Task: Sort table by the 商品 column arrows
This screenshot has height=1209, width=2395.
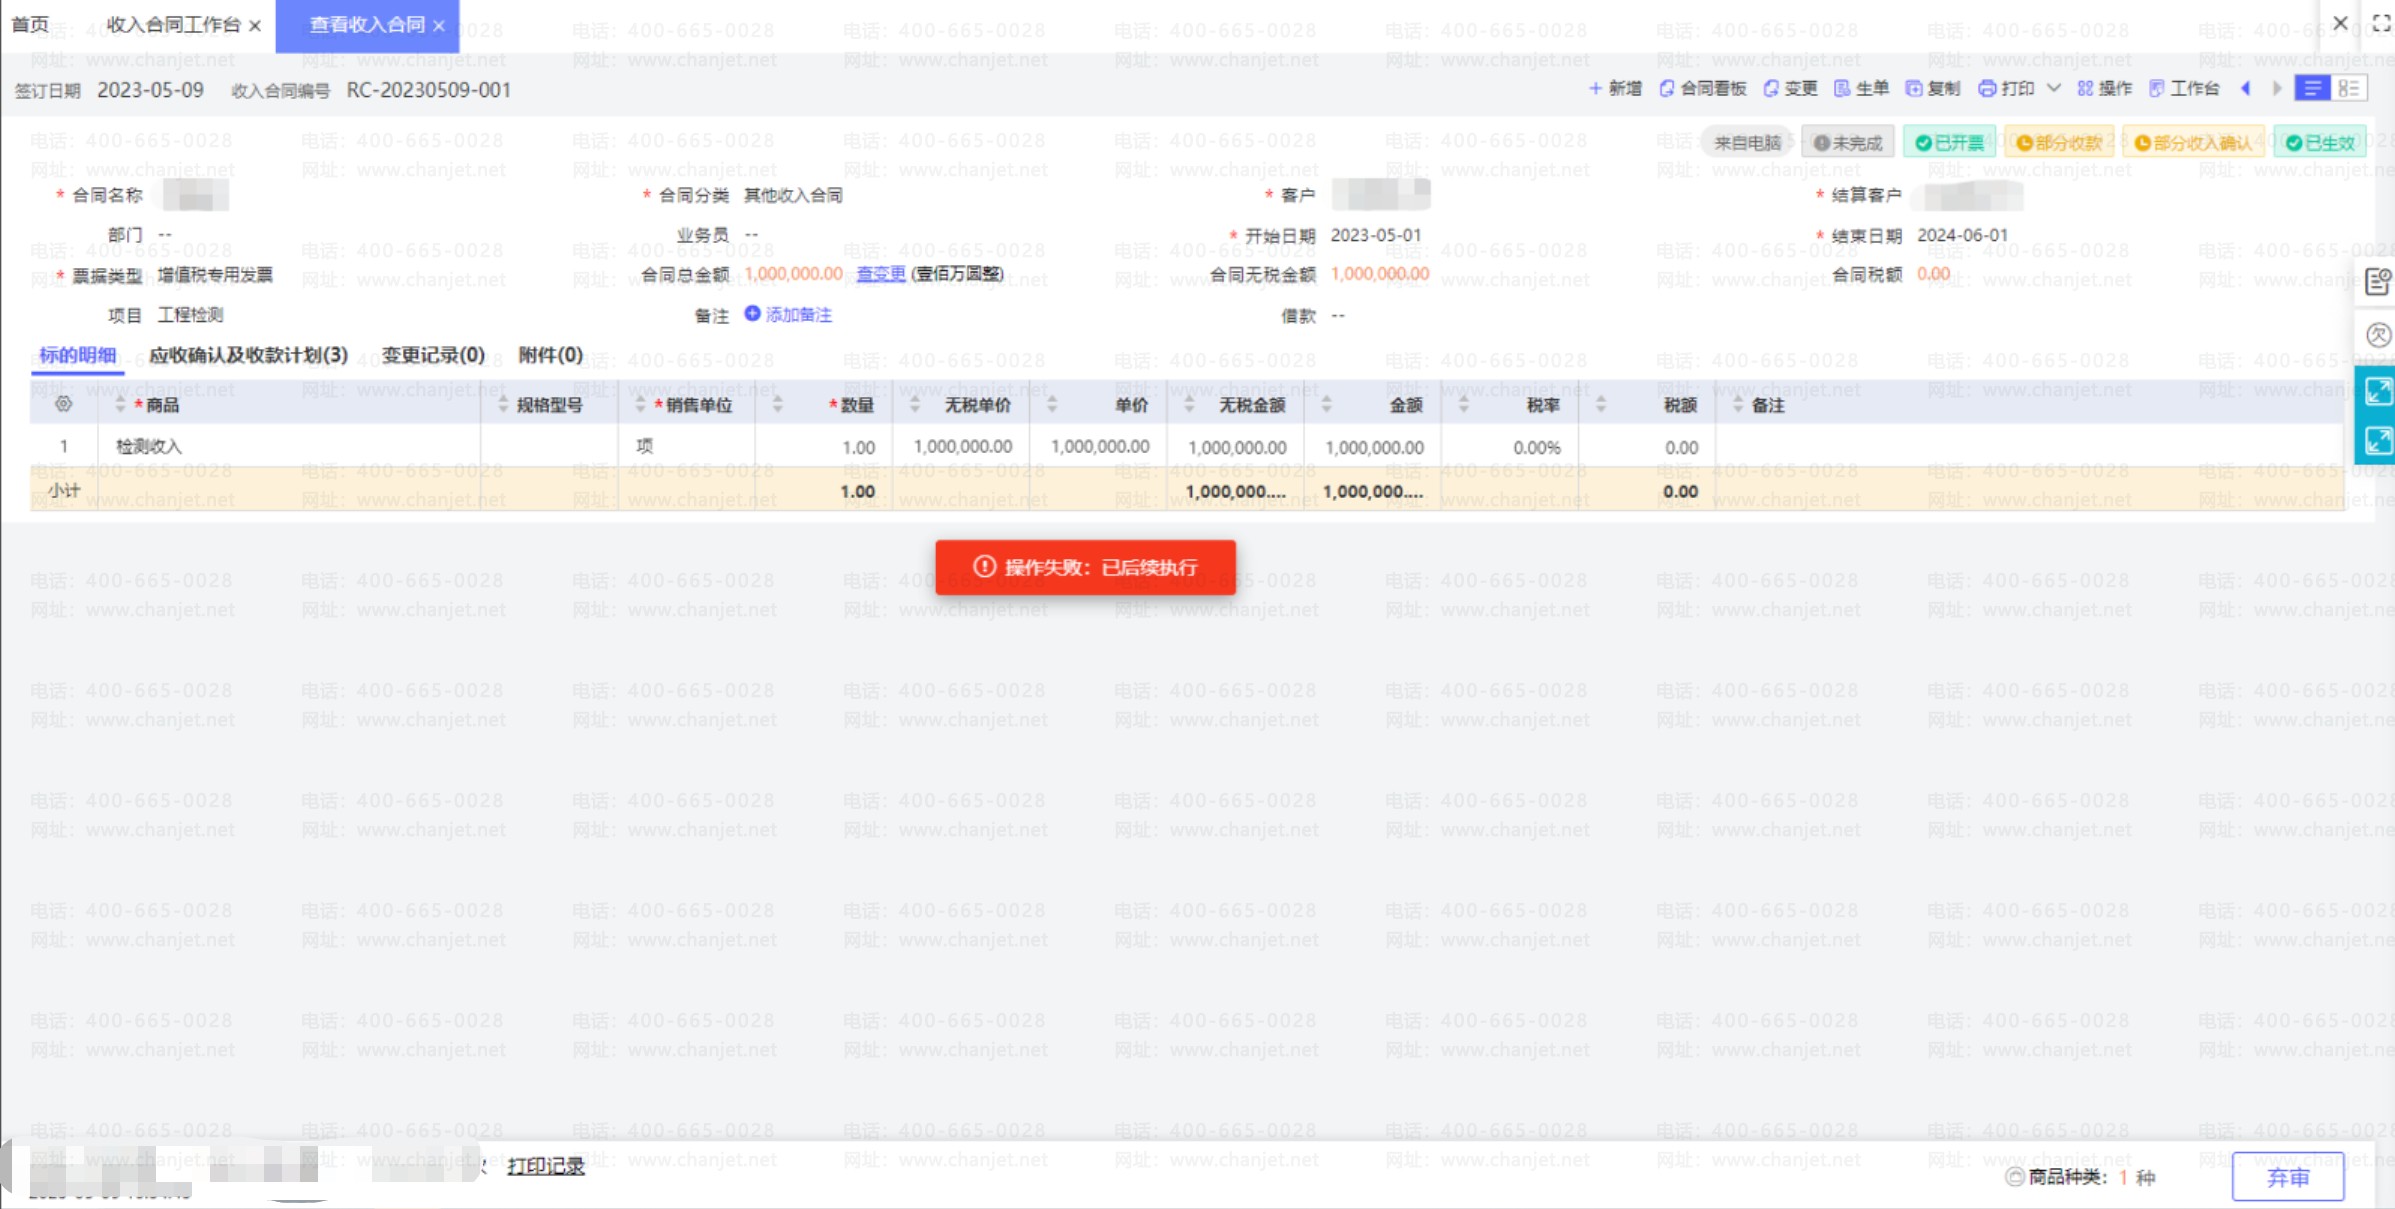Action: (x=120, y=405)
